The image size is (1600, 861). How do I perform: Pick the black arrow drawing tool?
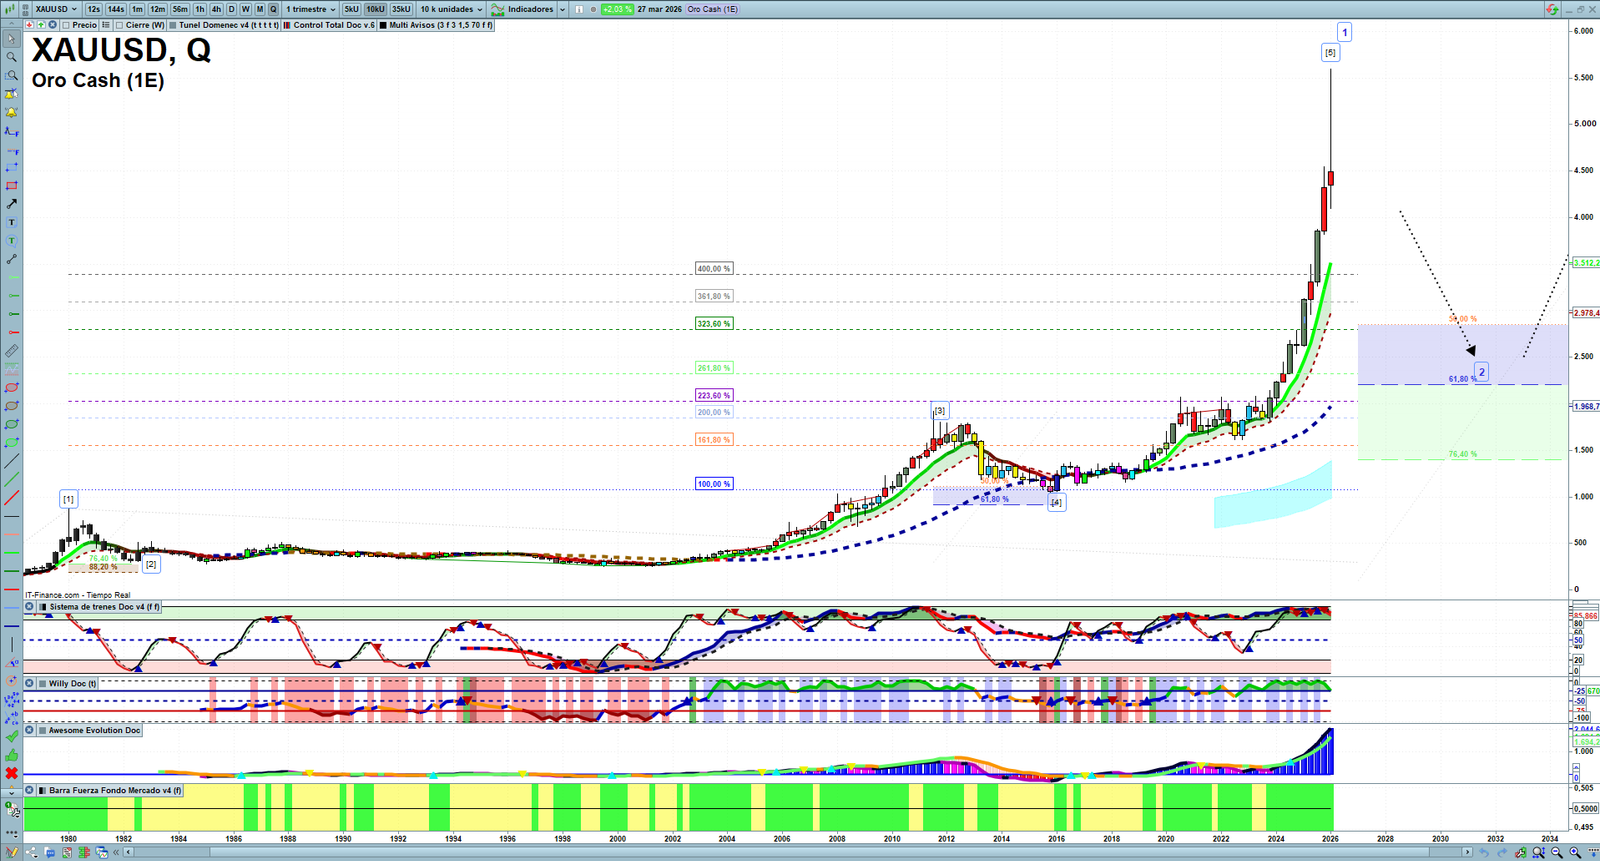(x=11, y=204)
